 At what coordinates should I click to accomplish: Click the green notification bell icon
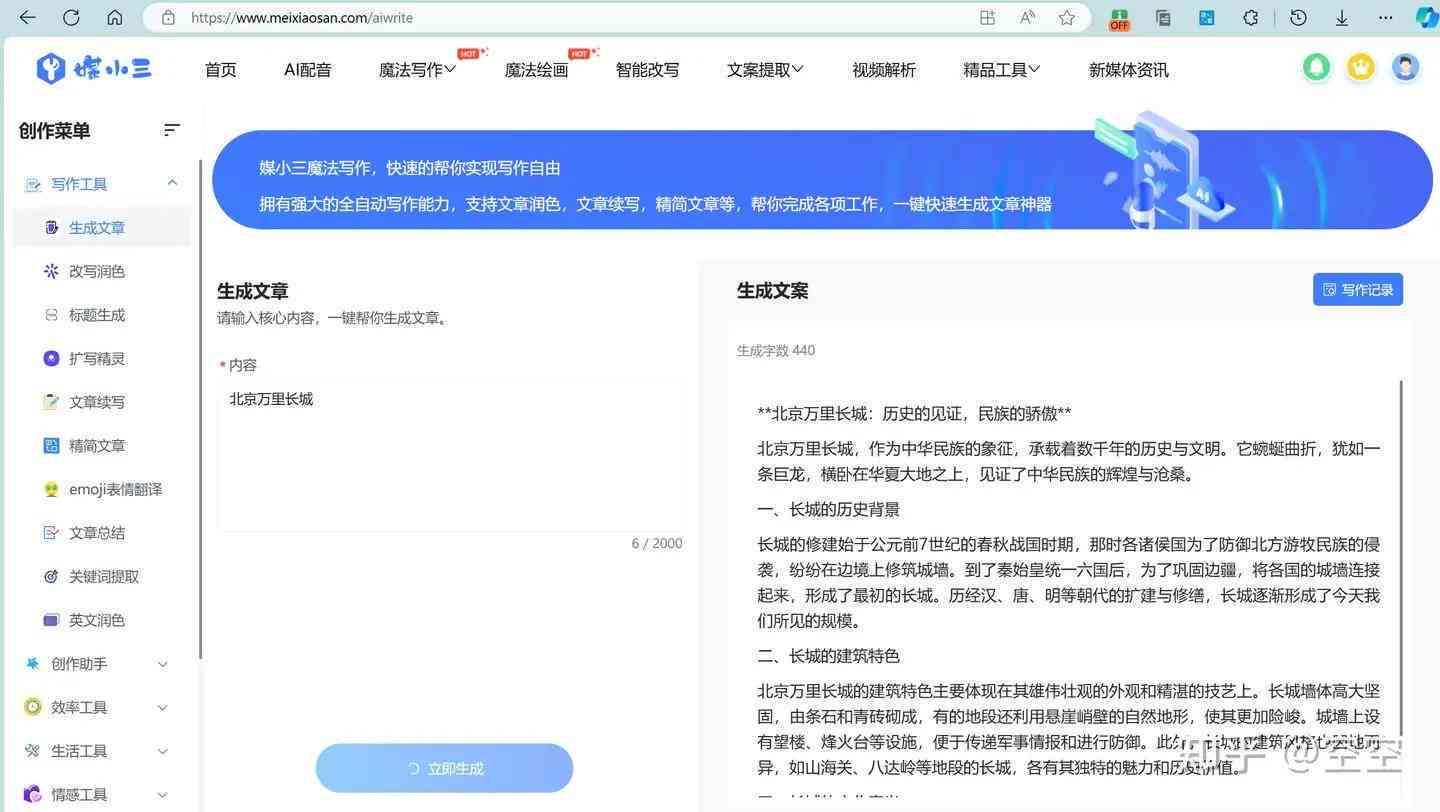(1317, 68)
